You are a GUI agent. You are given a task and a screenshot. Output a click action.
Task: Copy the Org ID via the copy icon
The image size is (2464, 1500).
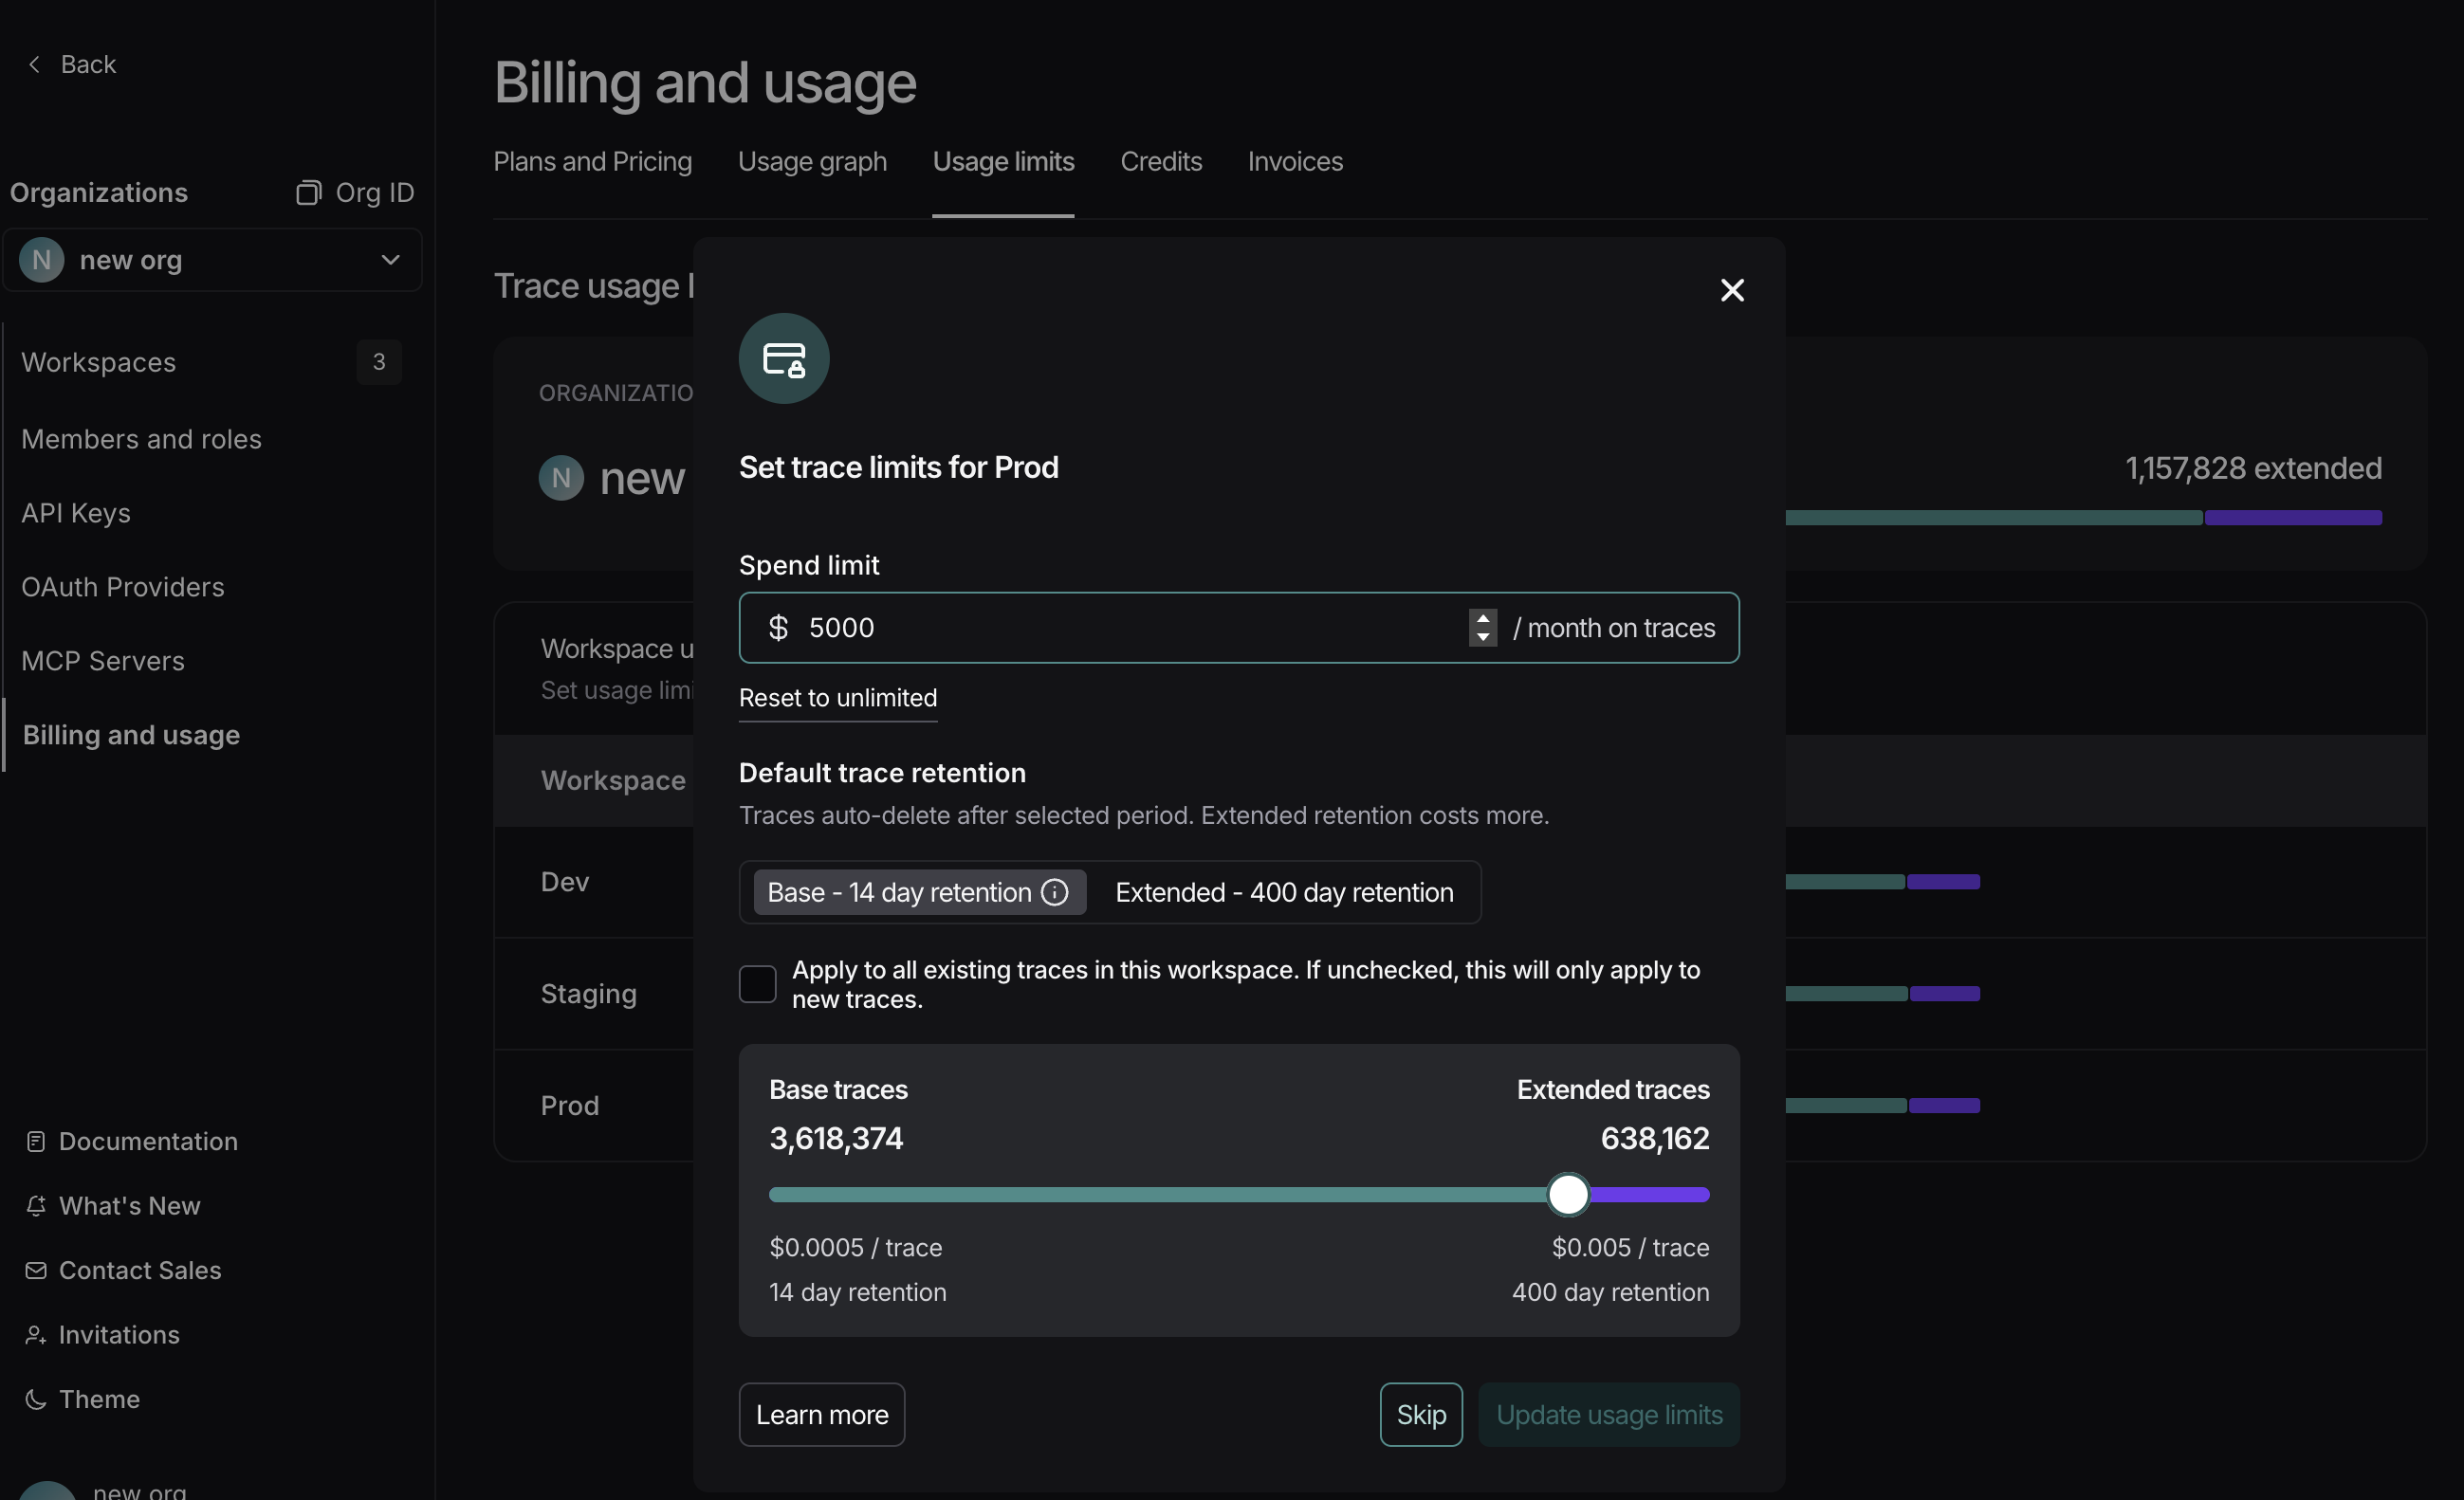[308, 192]
